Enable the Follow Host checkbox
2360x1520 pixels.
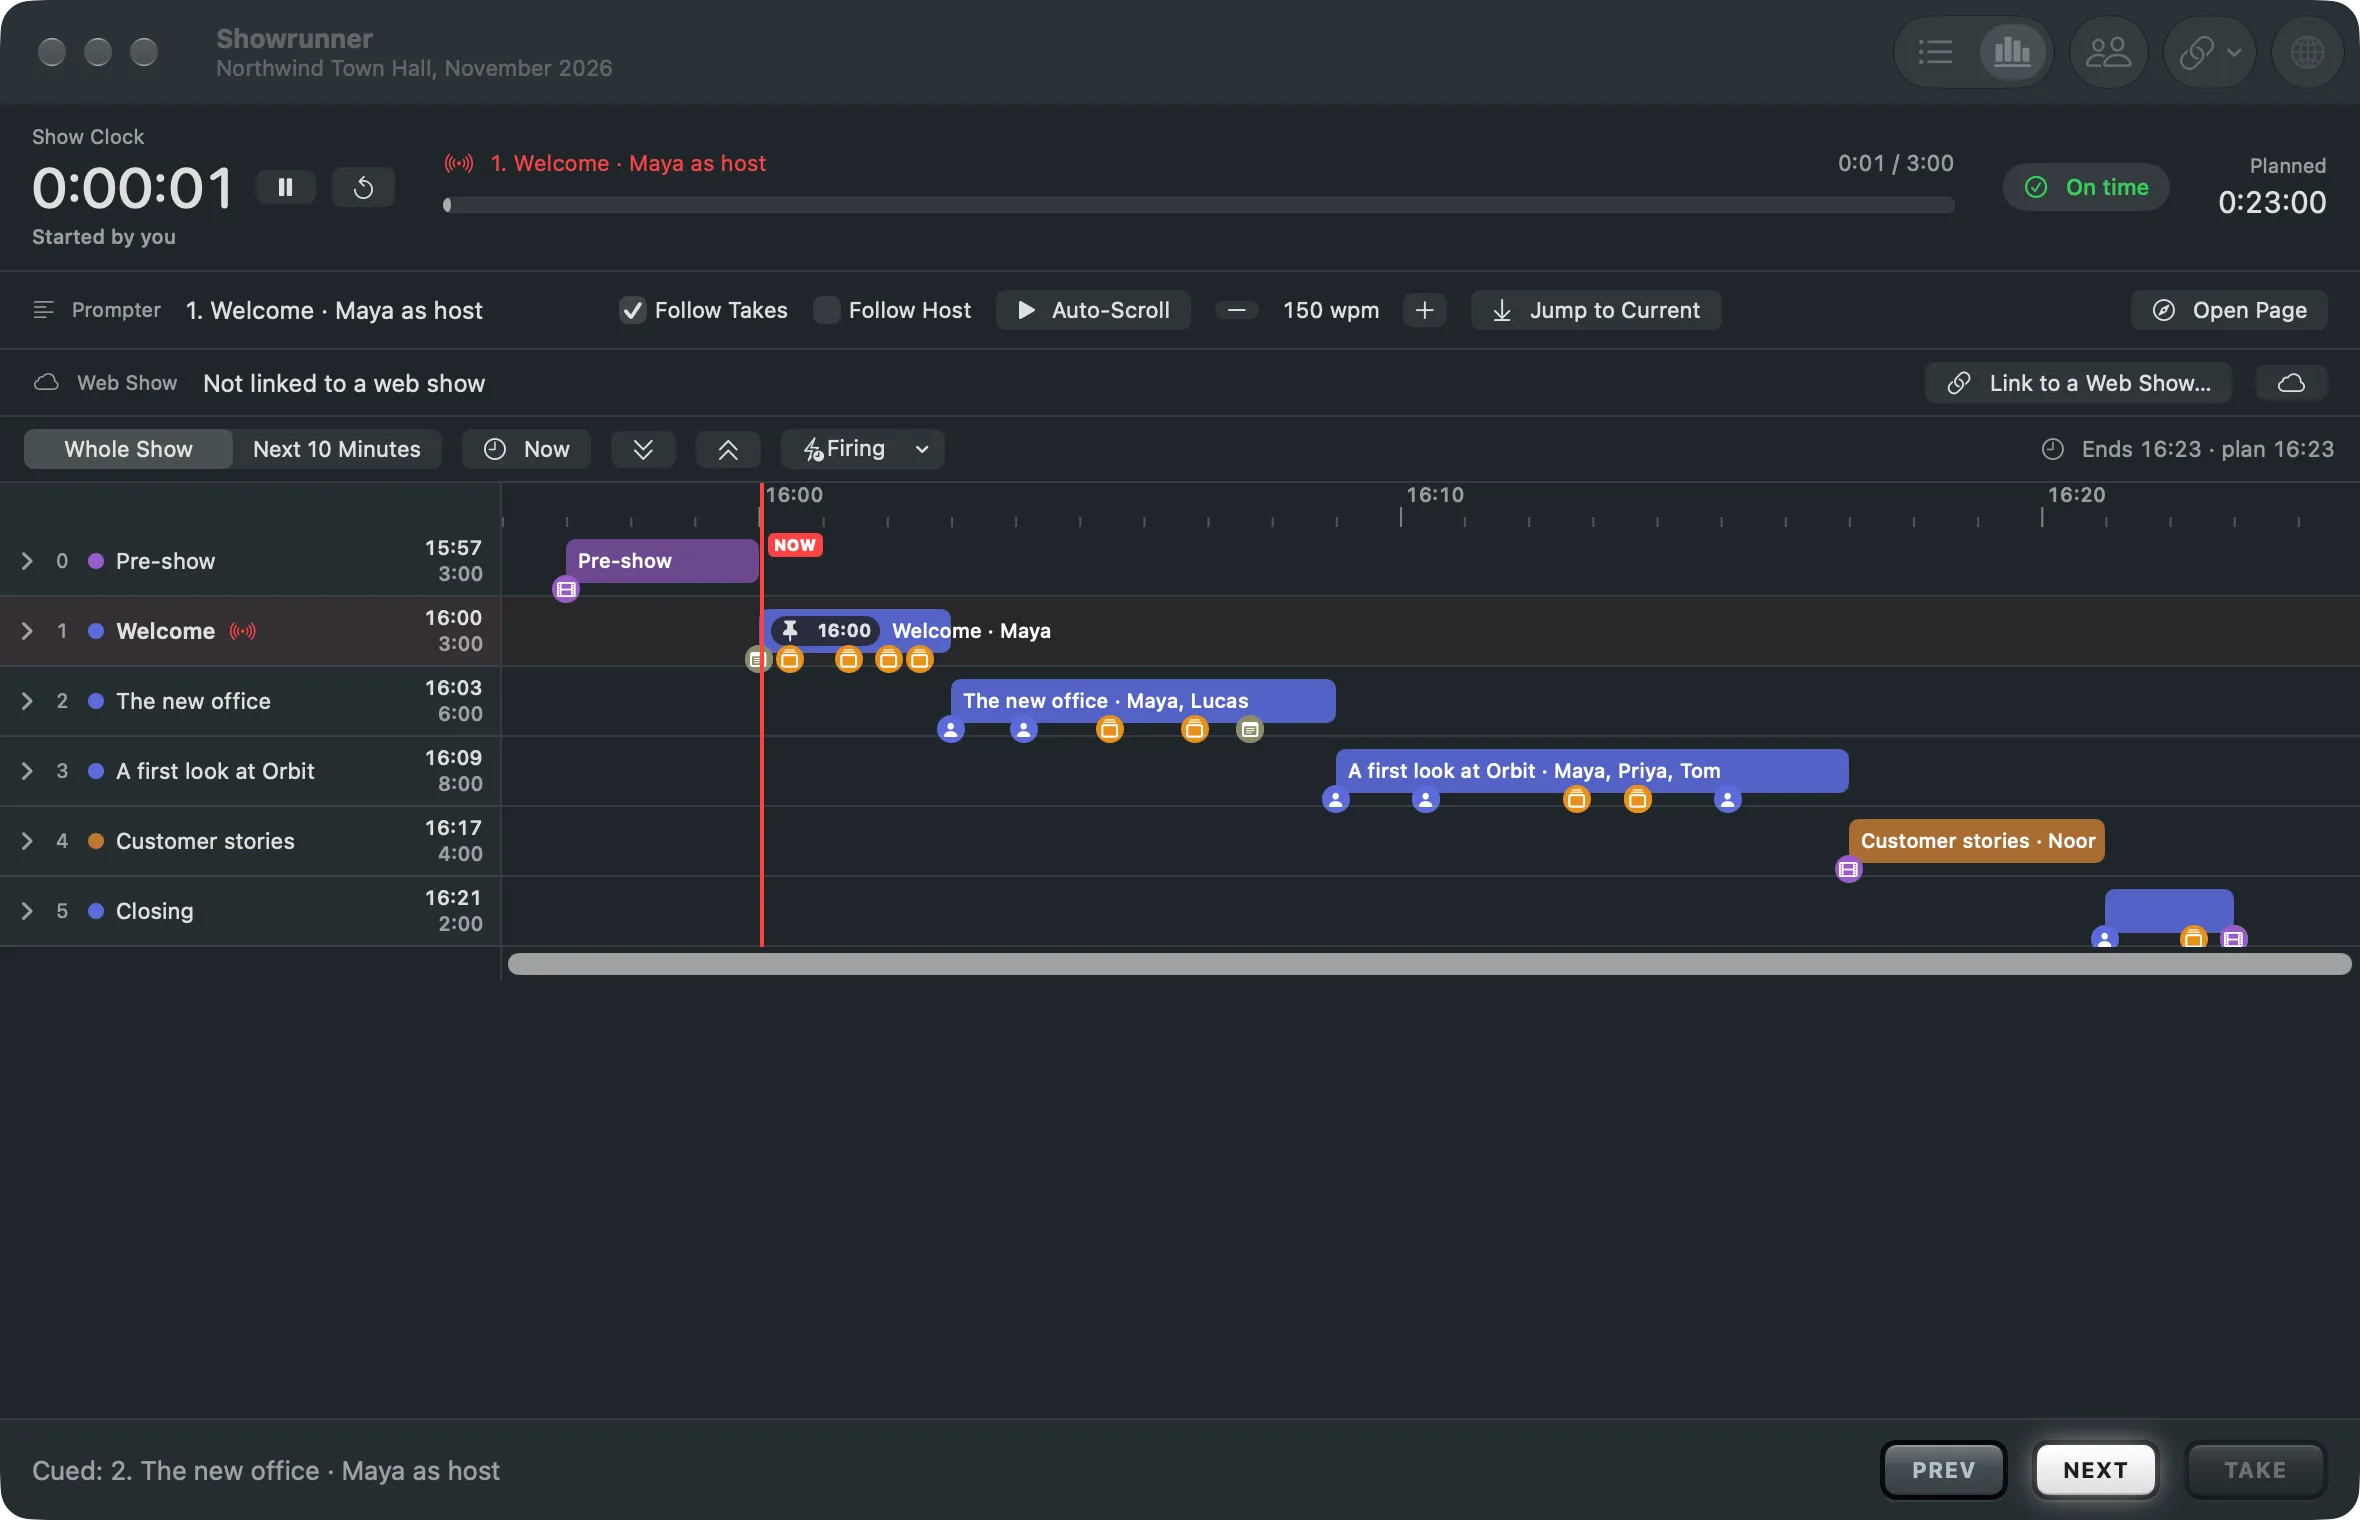pyautogui.click(x=826, y=310)
